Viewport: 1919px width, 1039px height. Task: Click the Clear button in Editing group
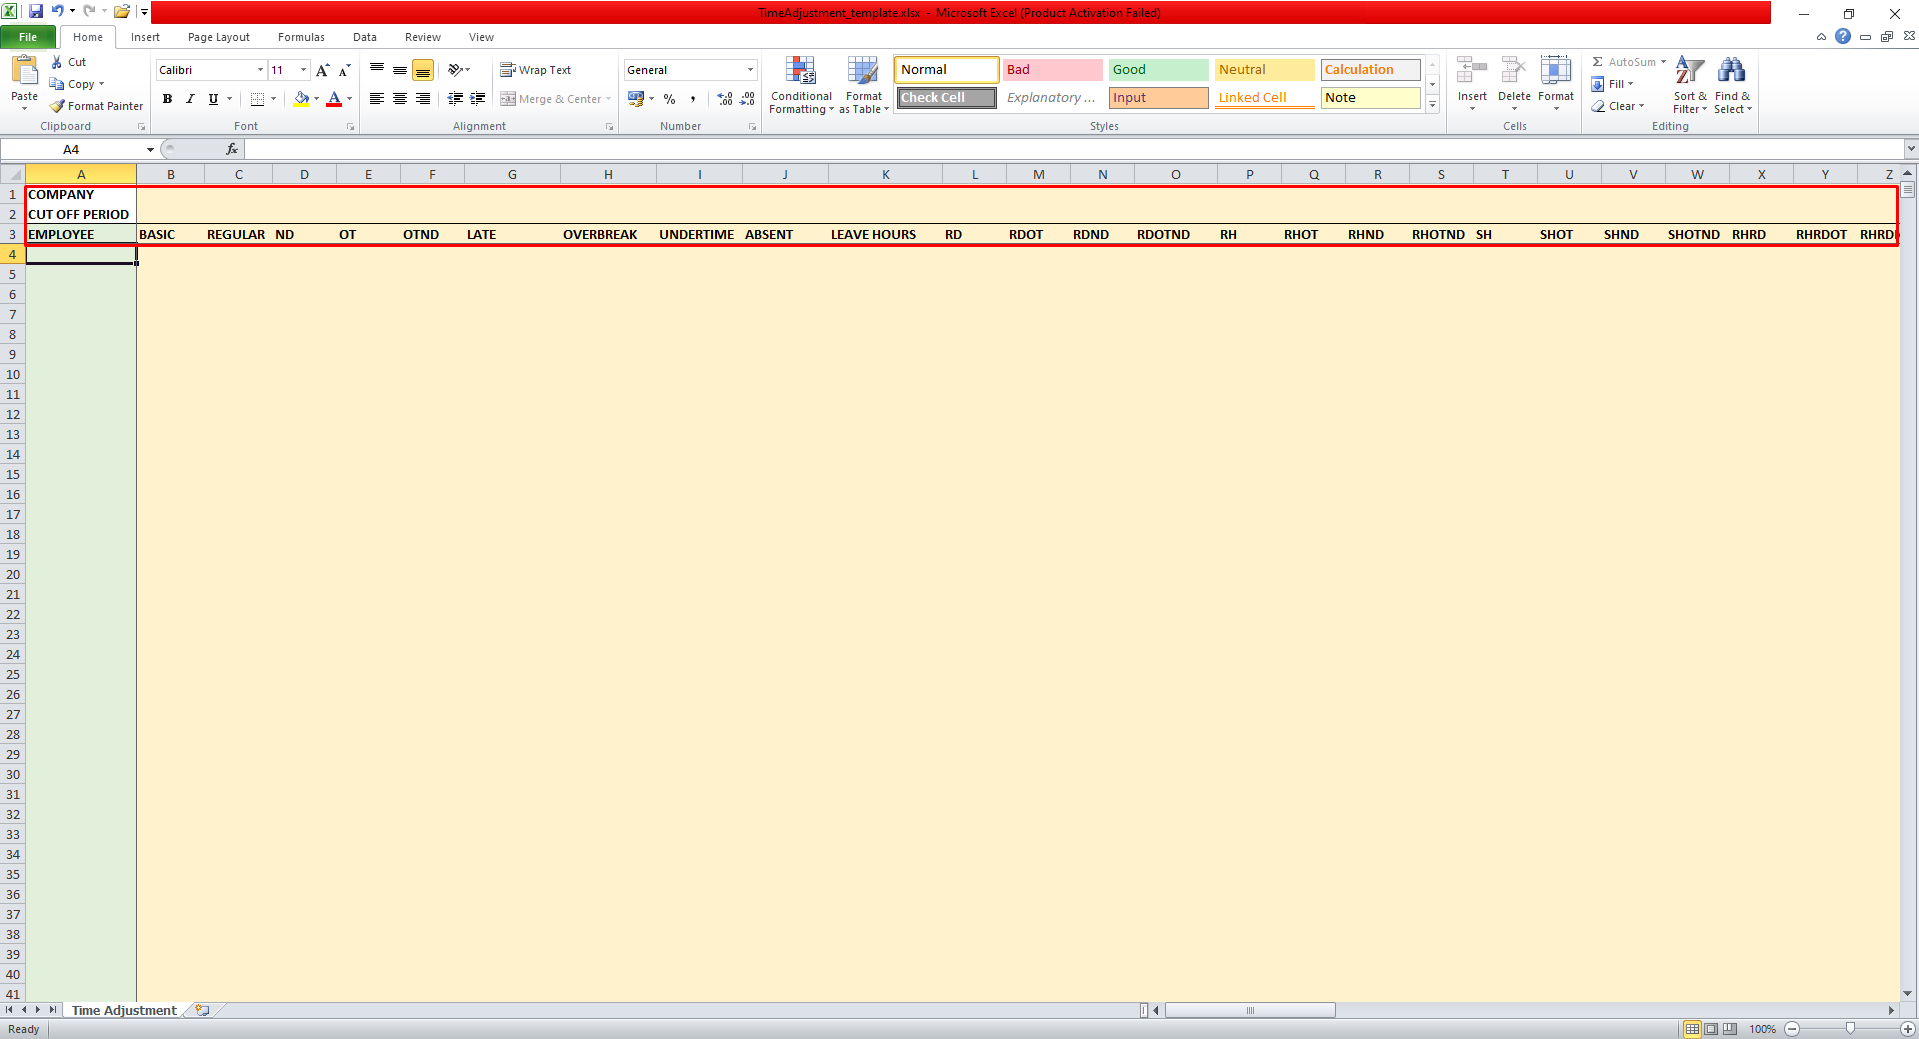1618,106
